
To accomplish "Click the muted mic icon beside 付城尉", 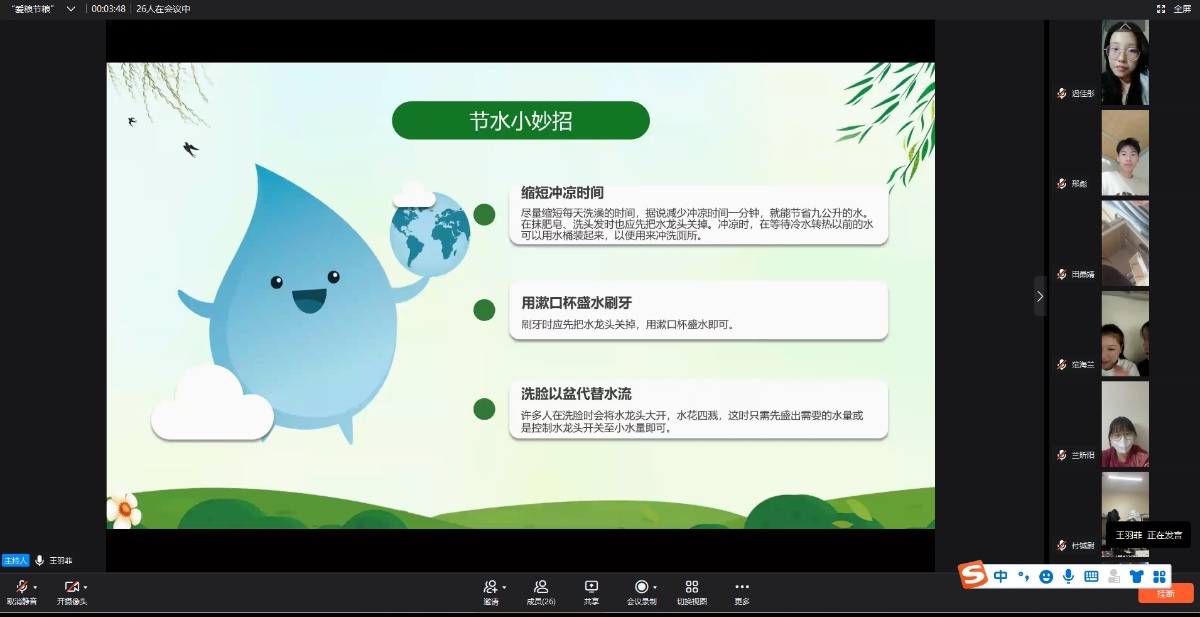I will click(x=1062, y=545).
